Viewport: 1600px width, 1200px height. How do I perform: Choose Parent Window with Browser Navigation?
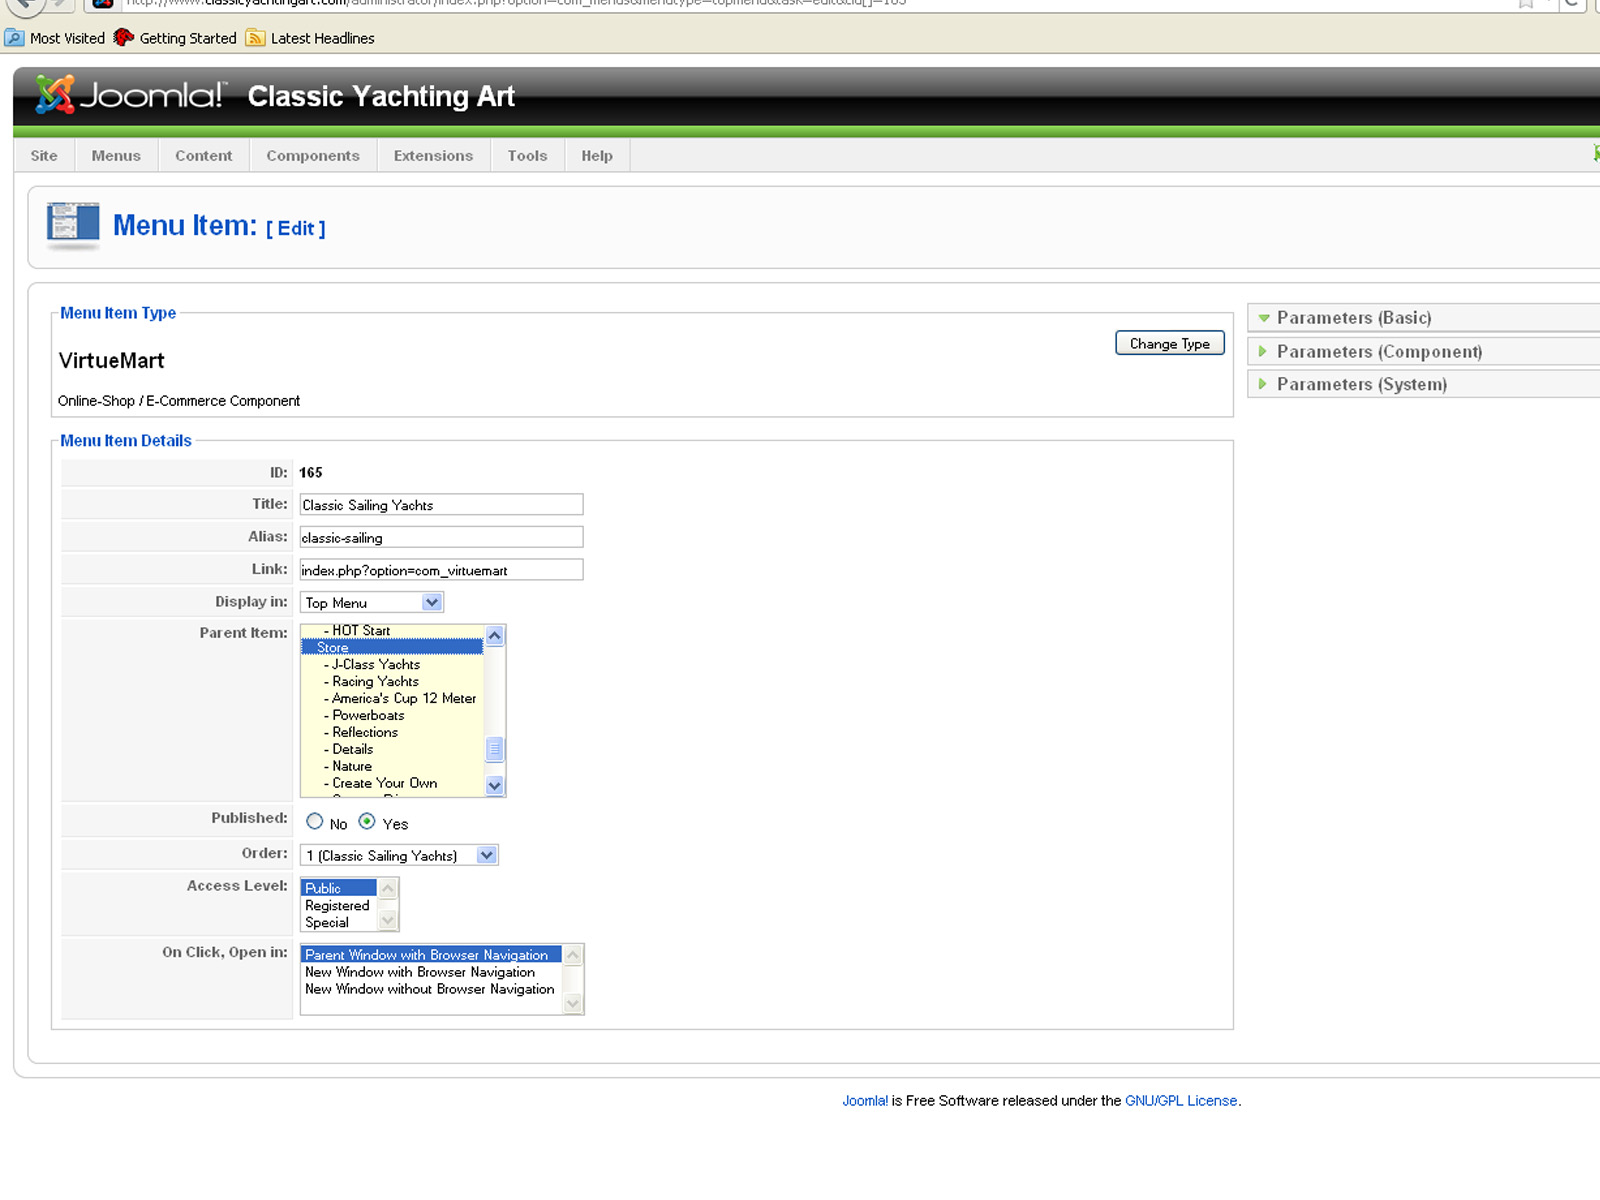point(432,955)
